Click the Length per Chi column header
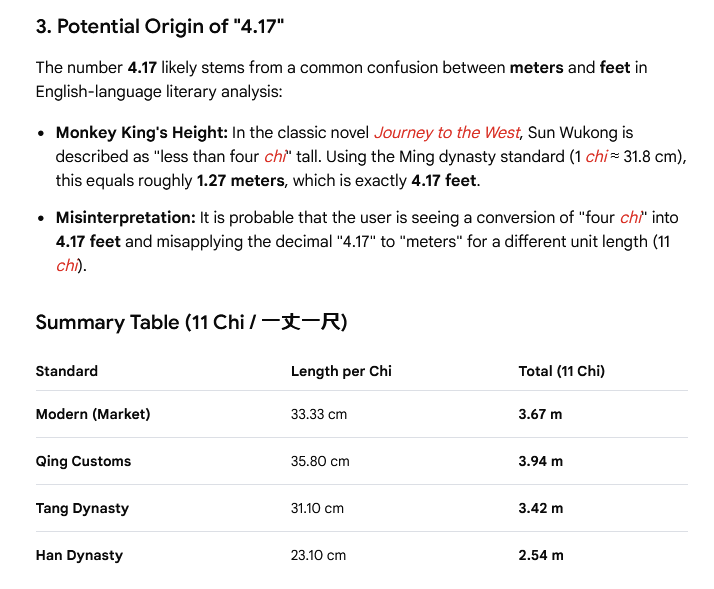The width and height of the screenshot is (714, 589). click(341, 371)
